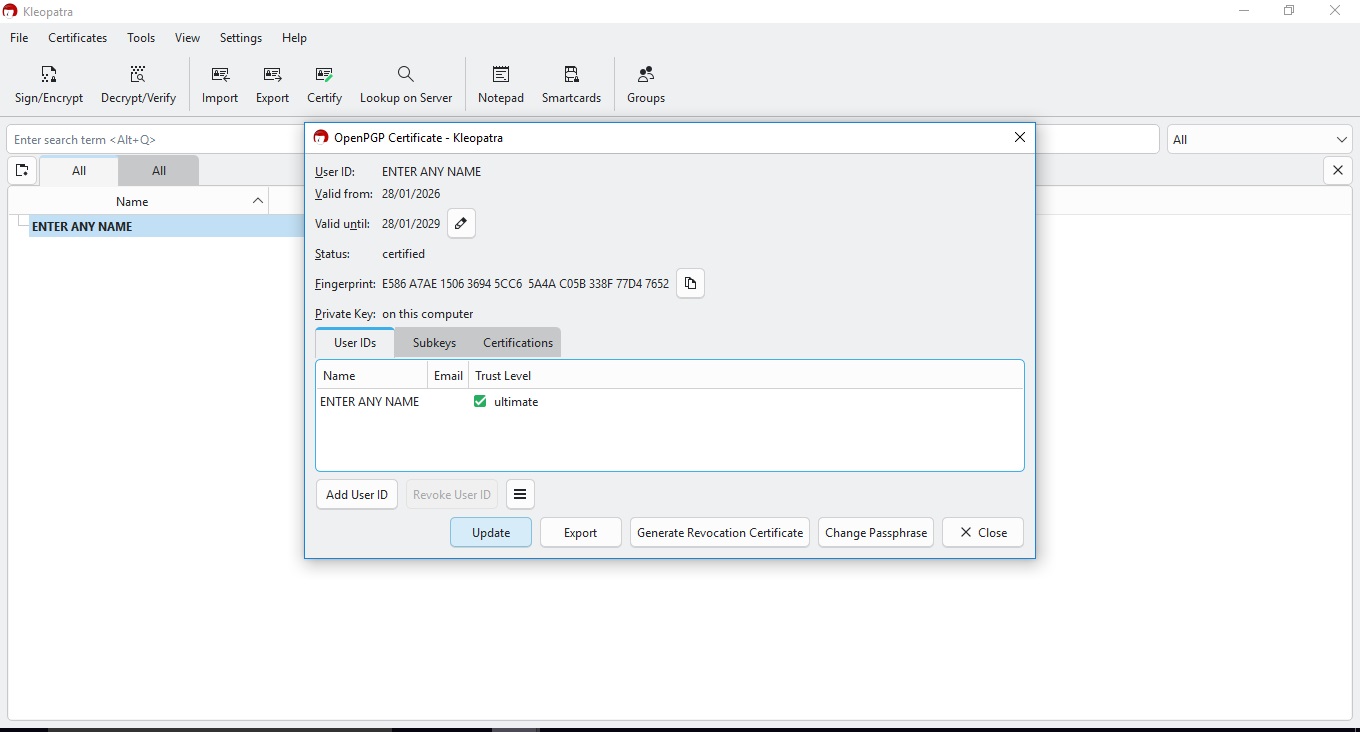Click the Name column header in the User IDs table
Image resolution: width=1360 pixels, height=732 pixels.
(x=371, y=376)
